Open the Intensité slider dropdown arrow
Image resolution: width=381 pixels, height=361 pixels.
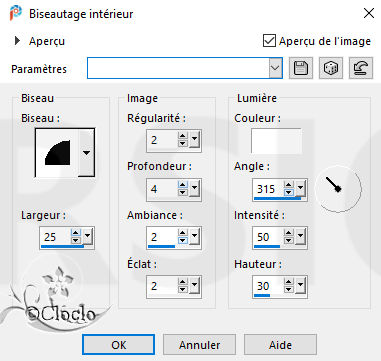[x=300, y=237]
